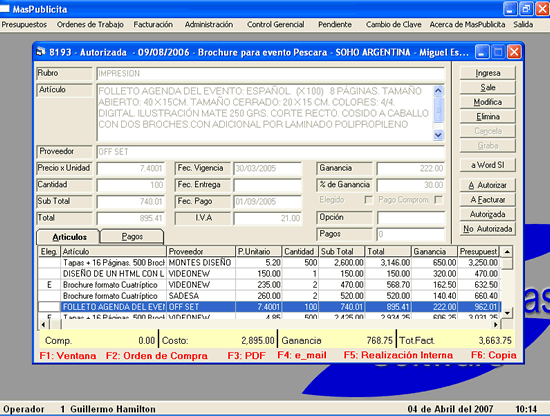
Task: Click the inner window title bar icon
Action: (41, 52)
